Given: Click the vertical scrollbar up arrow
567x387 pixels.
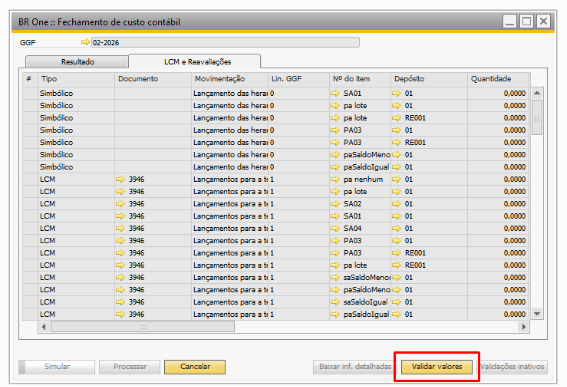Looking at the screenshot, I should tap(537, 93).
